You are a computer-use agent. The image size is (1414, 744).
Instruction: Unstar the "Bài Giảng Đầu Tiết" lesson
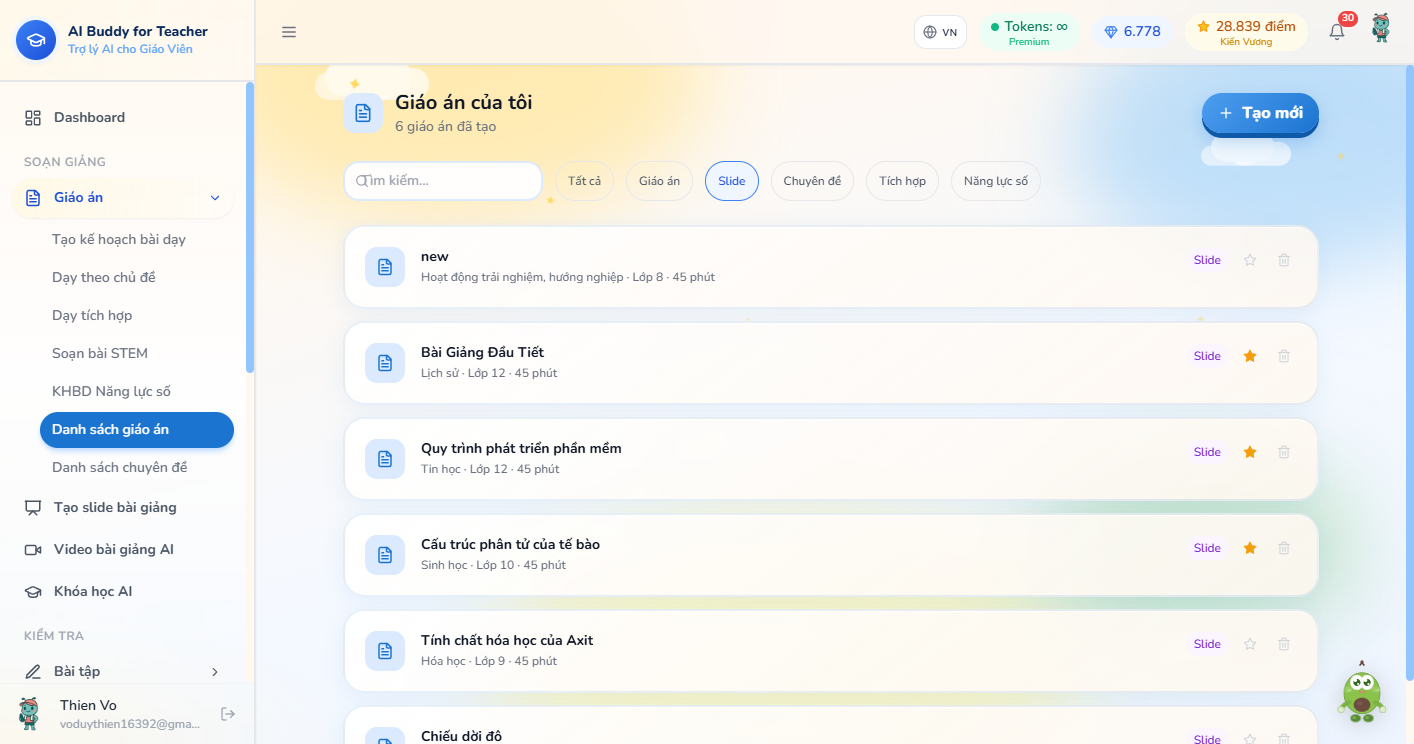[x=1250, y=356]
